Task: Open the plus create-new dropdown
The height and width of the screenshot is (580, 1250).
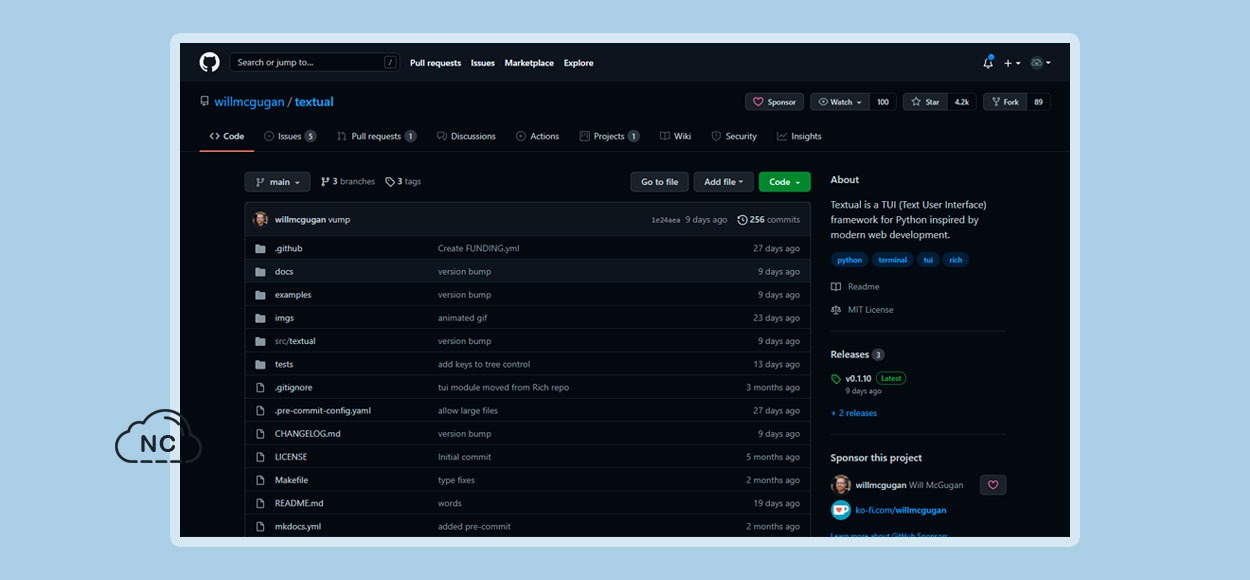Action: point(1012,63)
